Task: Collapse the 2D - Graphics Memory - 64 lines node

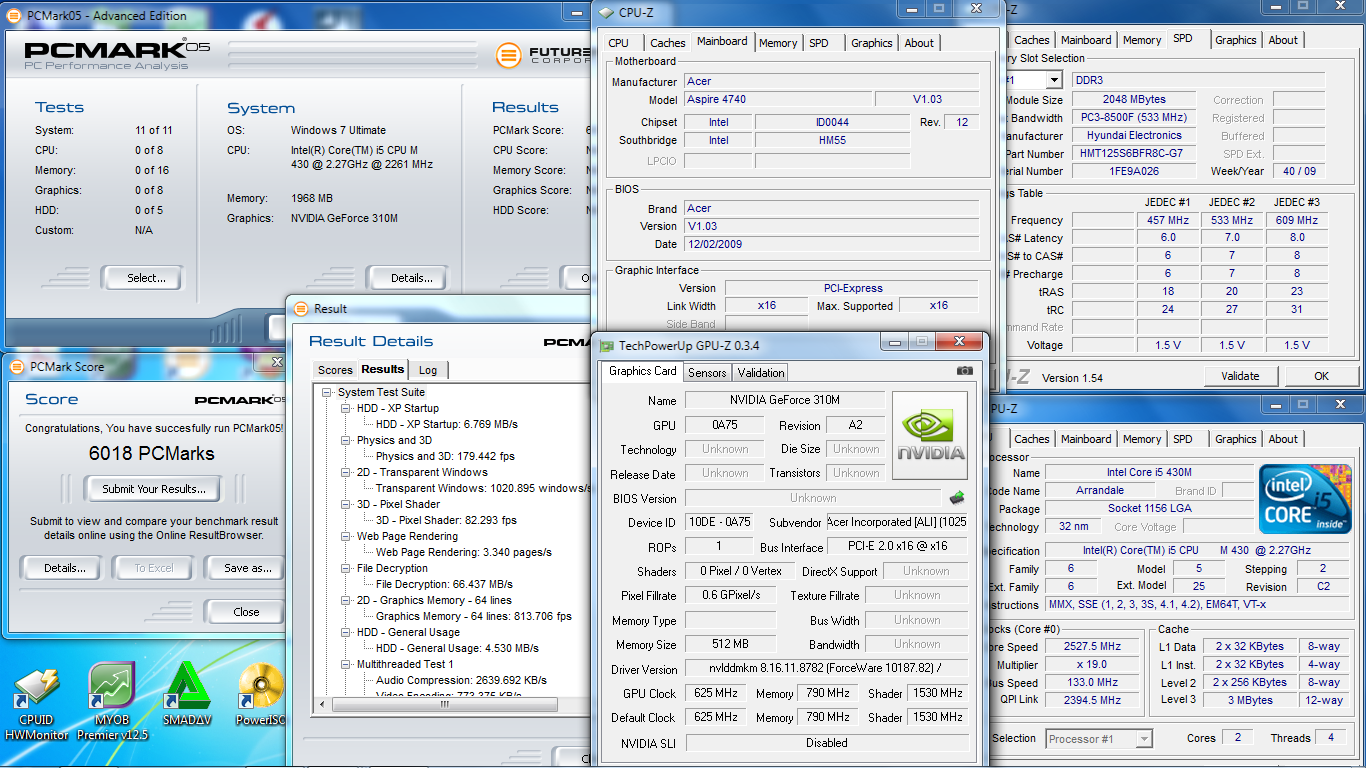Action: point(346,601)
